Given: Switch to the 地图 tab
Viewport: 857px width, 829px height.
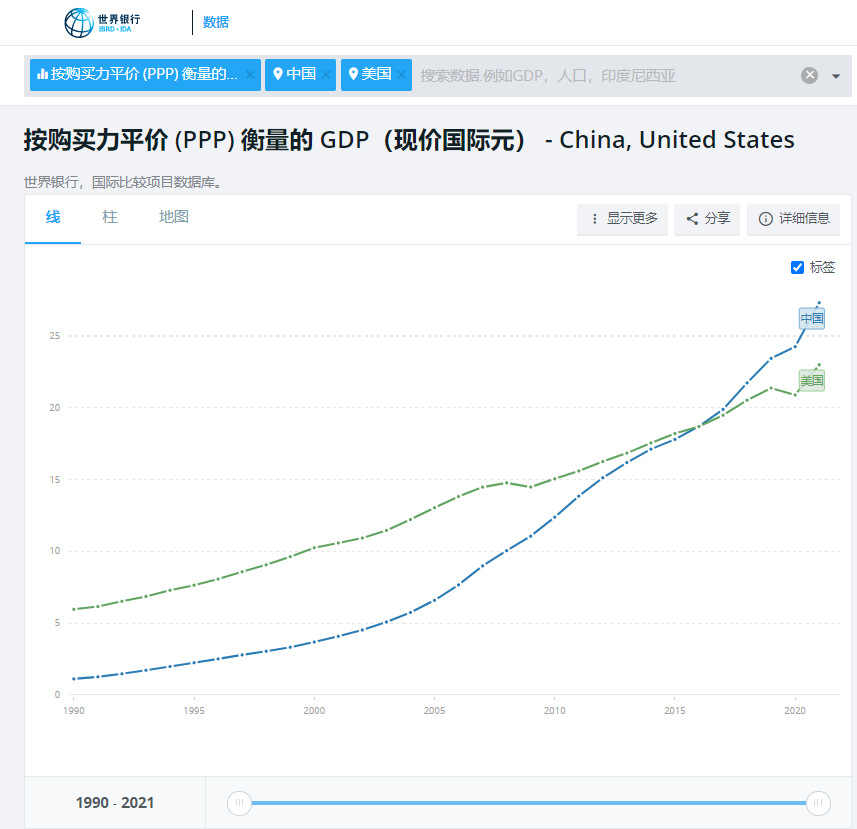Looking at the screenshot, I should (174, 217).
